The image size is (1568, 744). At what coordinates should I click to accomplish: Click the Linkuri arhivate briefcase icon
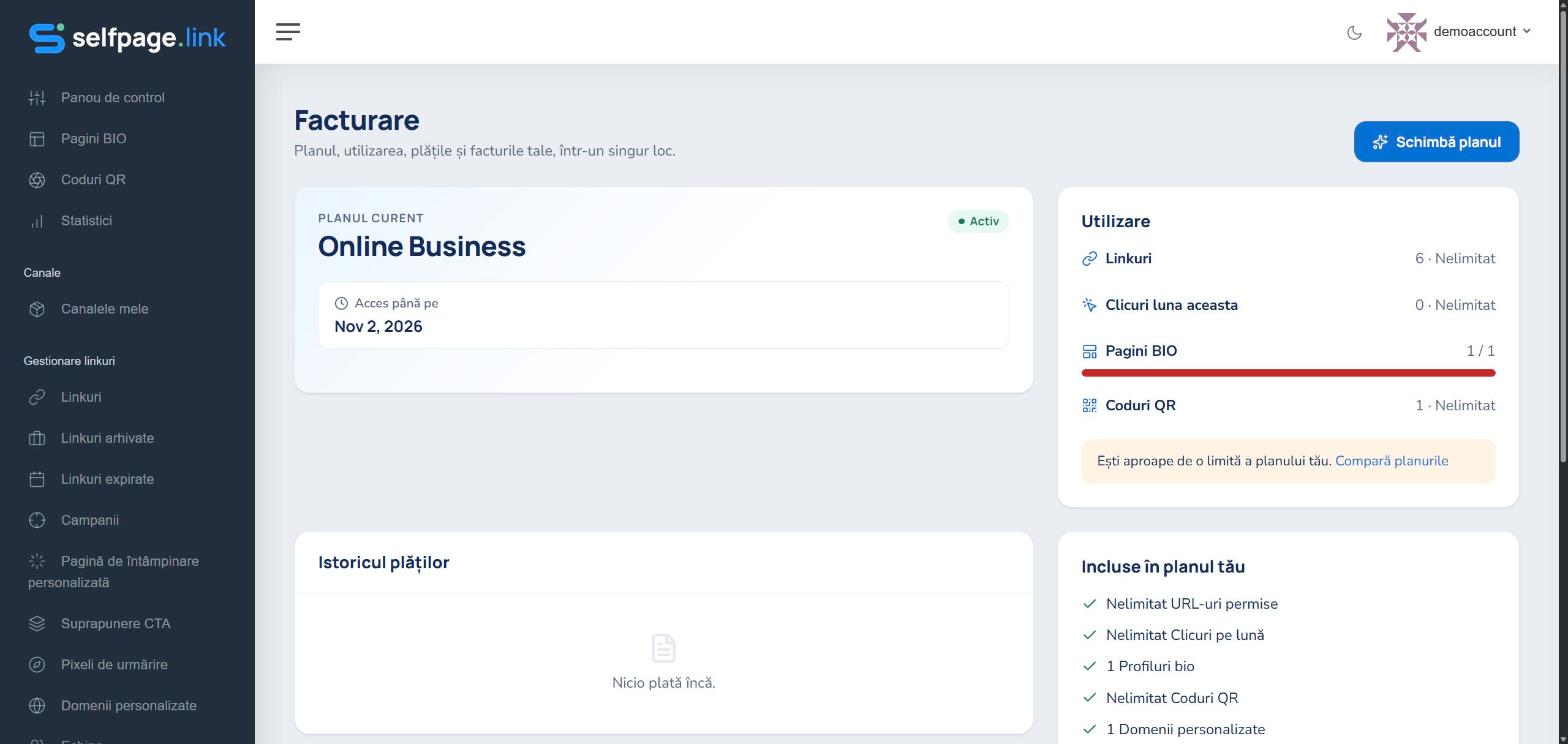37,438
